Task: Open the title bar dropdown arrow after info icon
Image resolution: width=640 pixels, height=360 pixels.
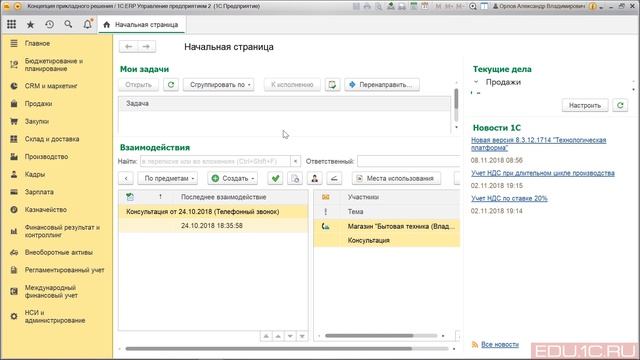Action: tap(601, 7)
